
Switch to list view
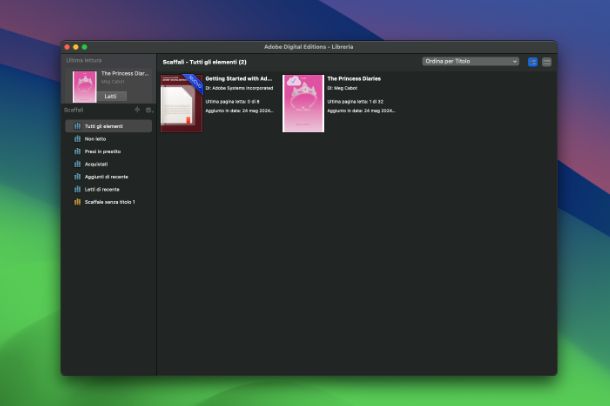pos(547,62)
